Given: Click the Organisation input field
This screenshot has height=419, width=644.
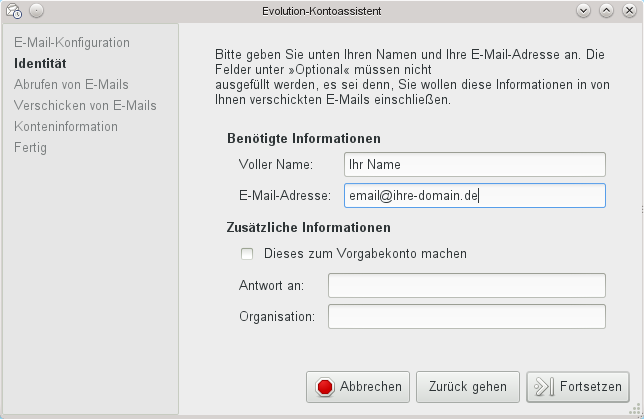Looking at the screenshot, I should [x=467, y=316].
